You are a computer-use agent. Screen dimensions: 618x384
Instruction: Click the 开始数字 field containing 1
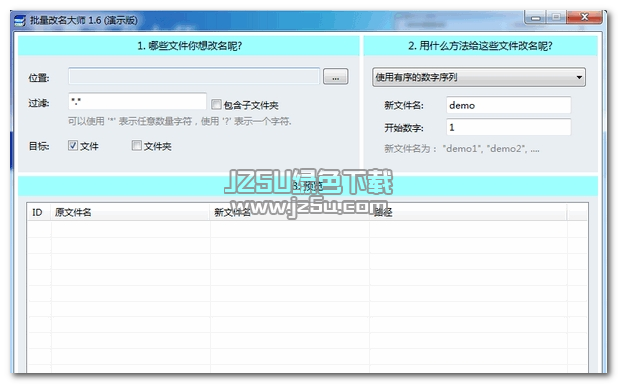click(x=508, y=127)
